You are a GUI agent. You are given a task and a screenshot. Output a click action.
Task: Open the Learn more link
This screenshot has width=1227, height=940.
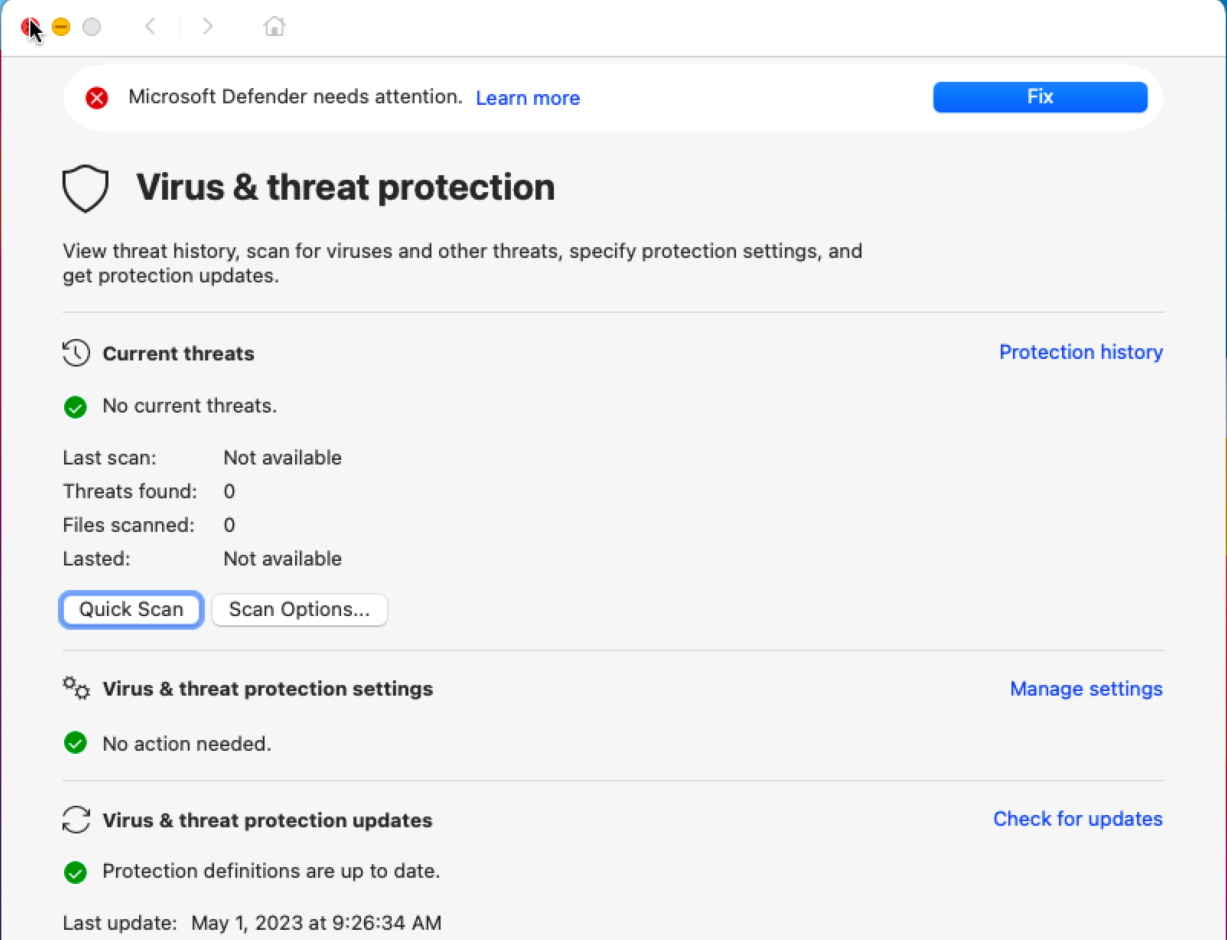528,98
